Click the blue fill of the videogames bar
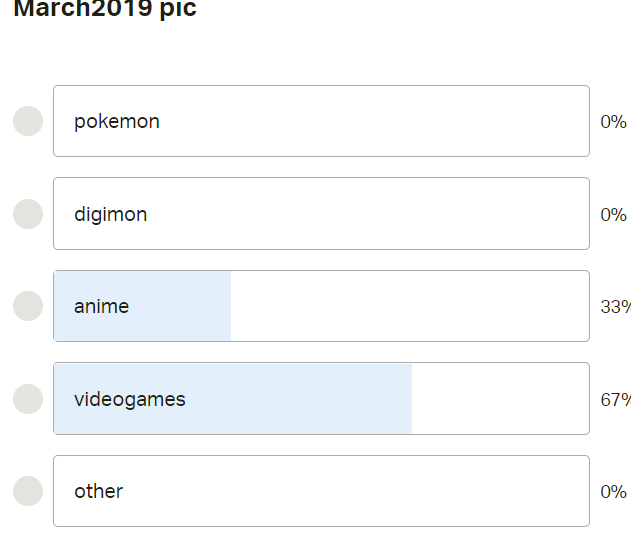This screenshot has height=554, width=631. 300,399
